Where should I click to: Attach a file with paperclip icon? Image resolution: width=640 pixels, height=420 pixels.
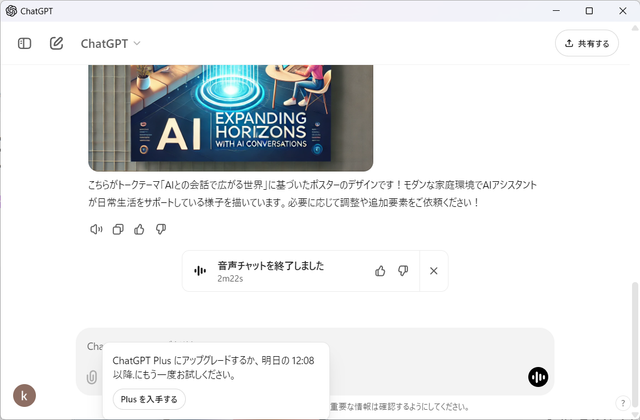point(92,377)
